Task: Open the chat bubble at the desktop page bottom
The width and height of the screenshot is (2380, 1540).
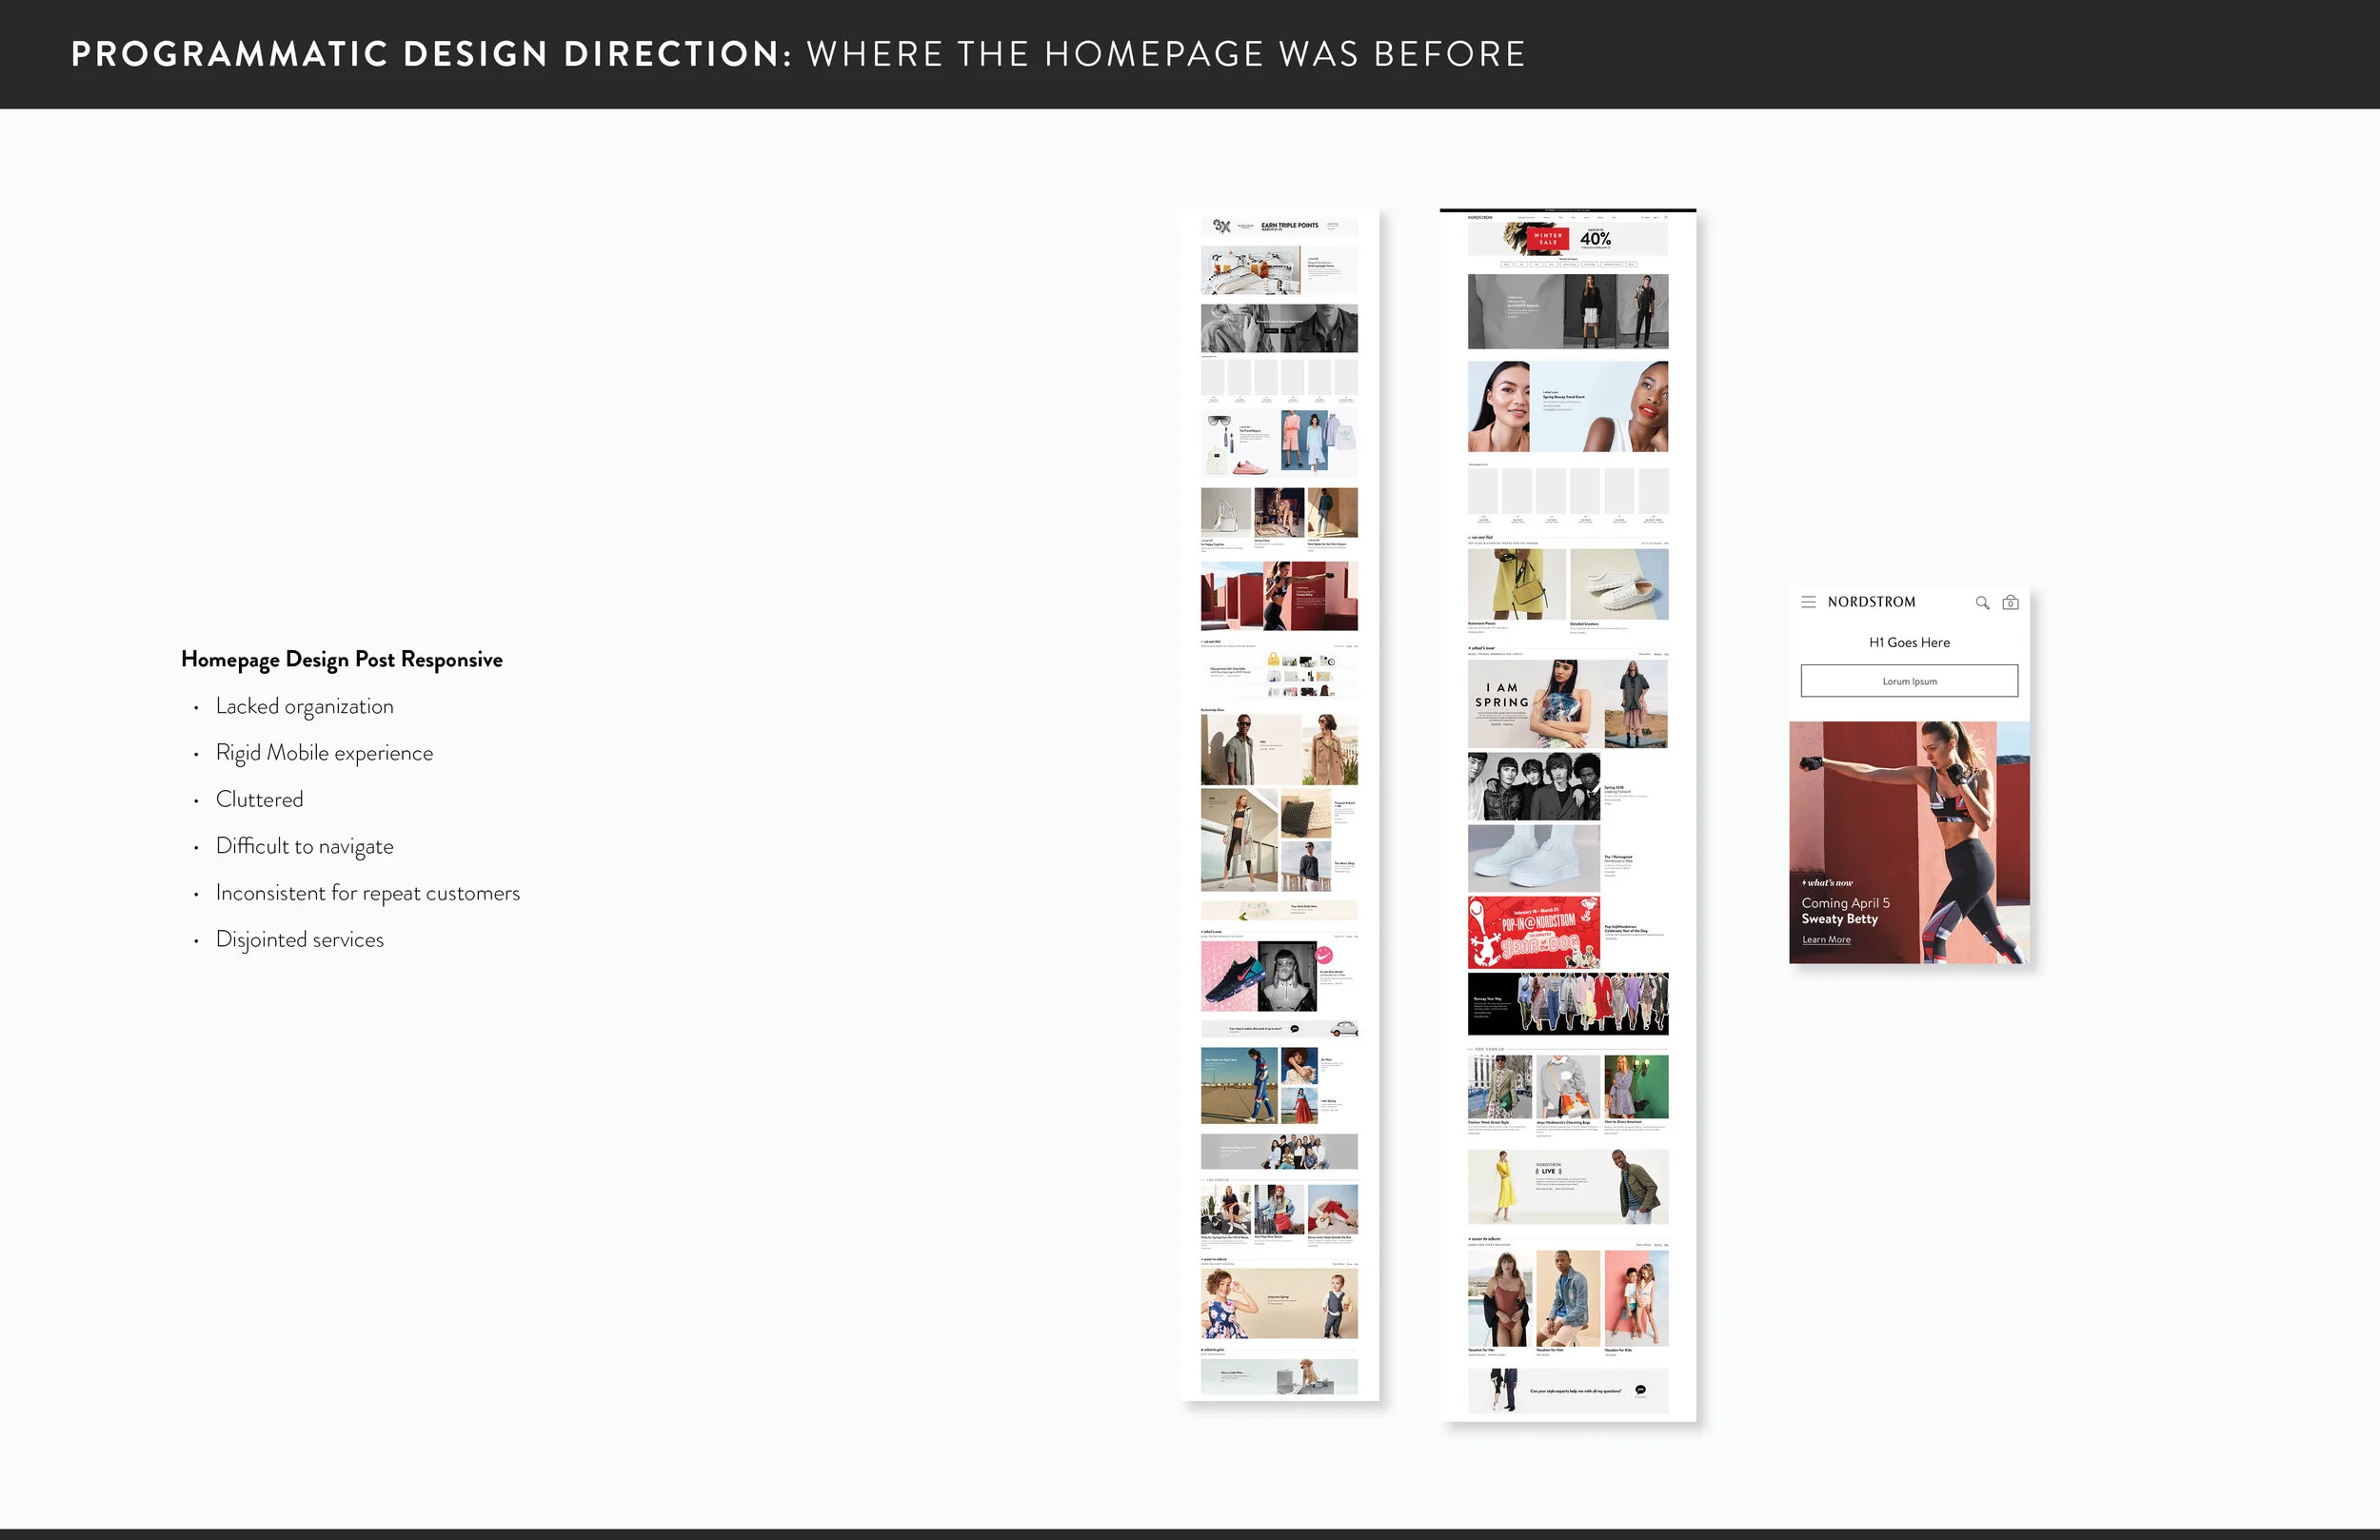Action: coord(1641,1391)
